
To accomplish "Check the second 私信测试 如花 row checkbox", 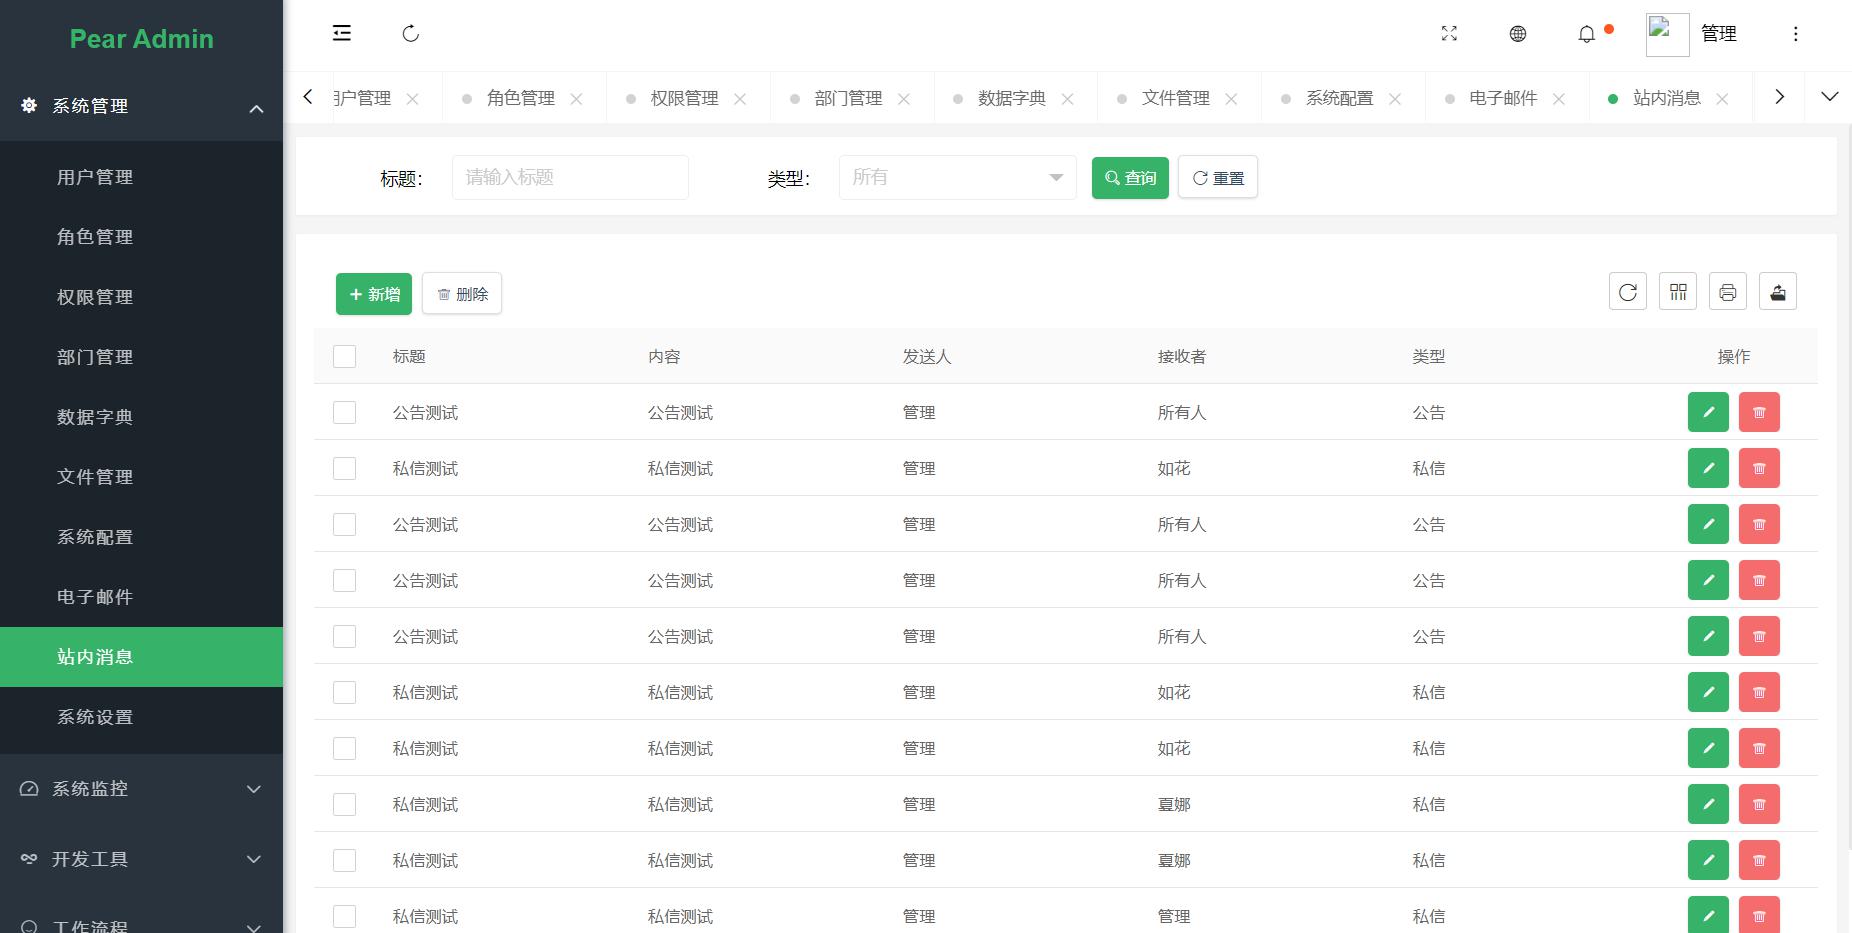I will (x=344, y=692).
